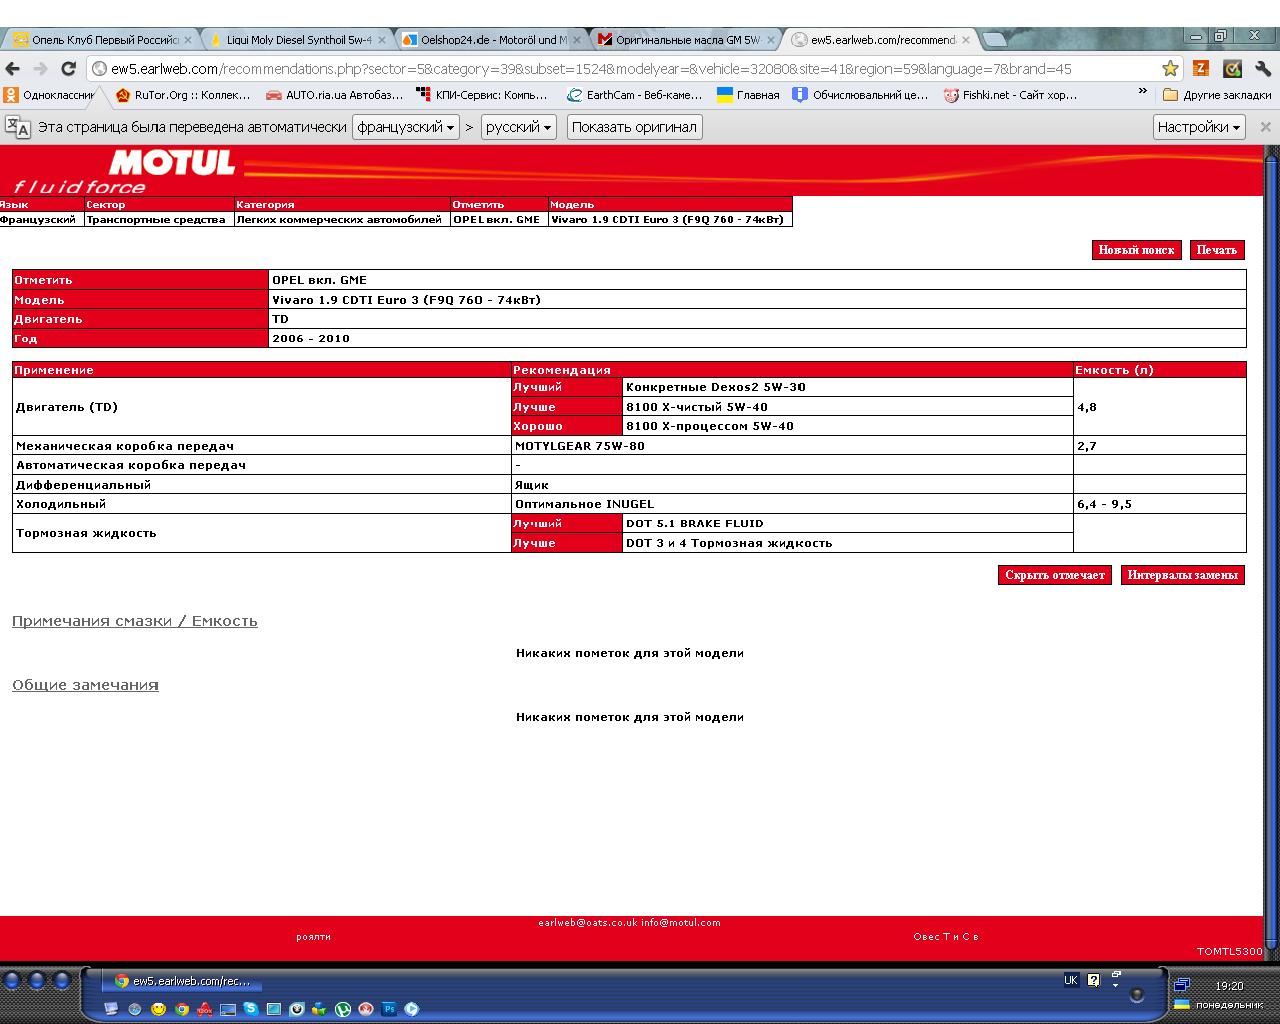
Task: Switch to the Liqui Moly Diesel Synthoil tab
Action: point(298,40)
